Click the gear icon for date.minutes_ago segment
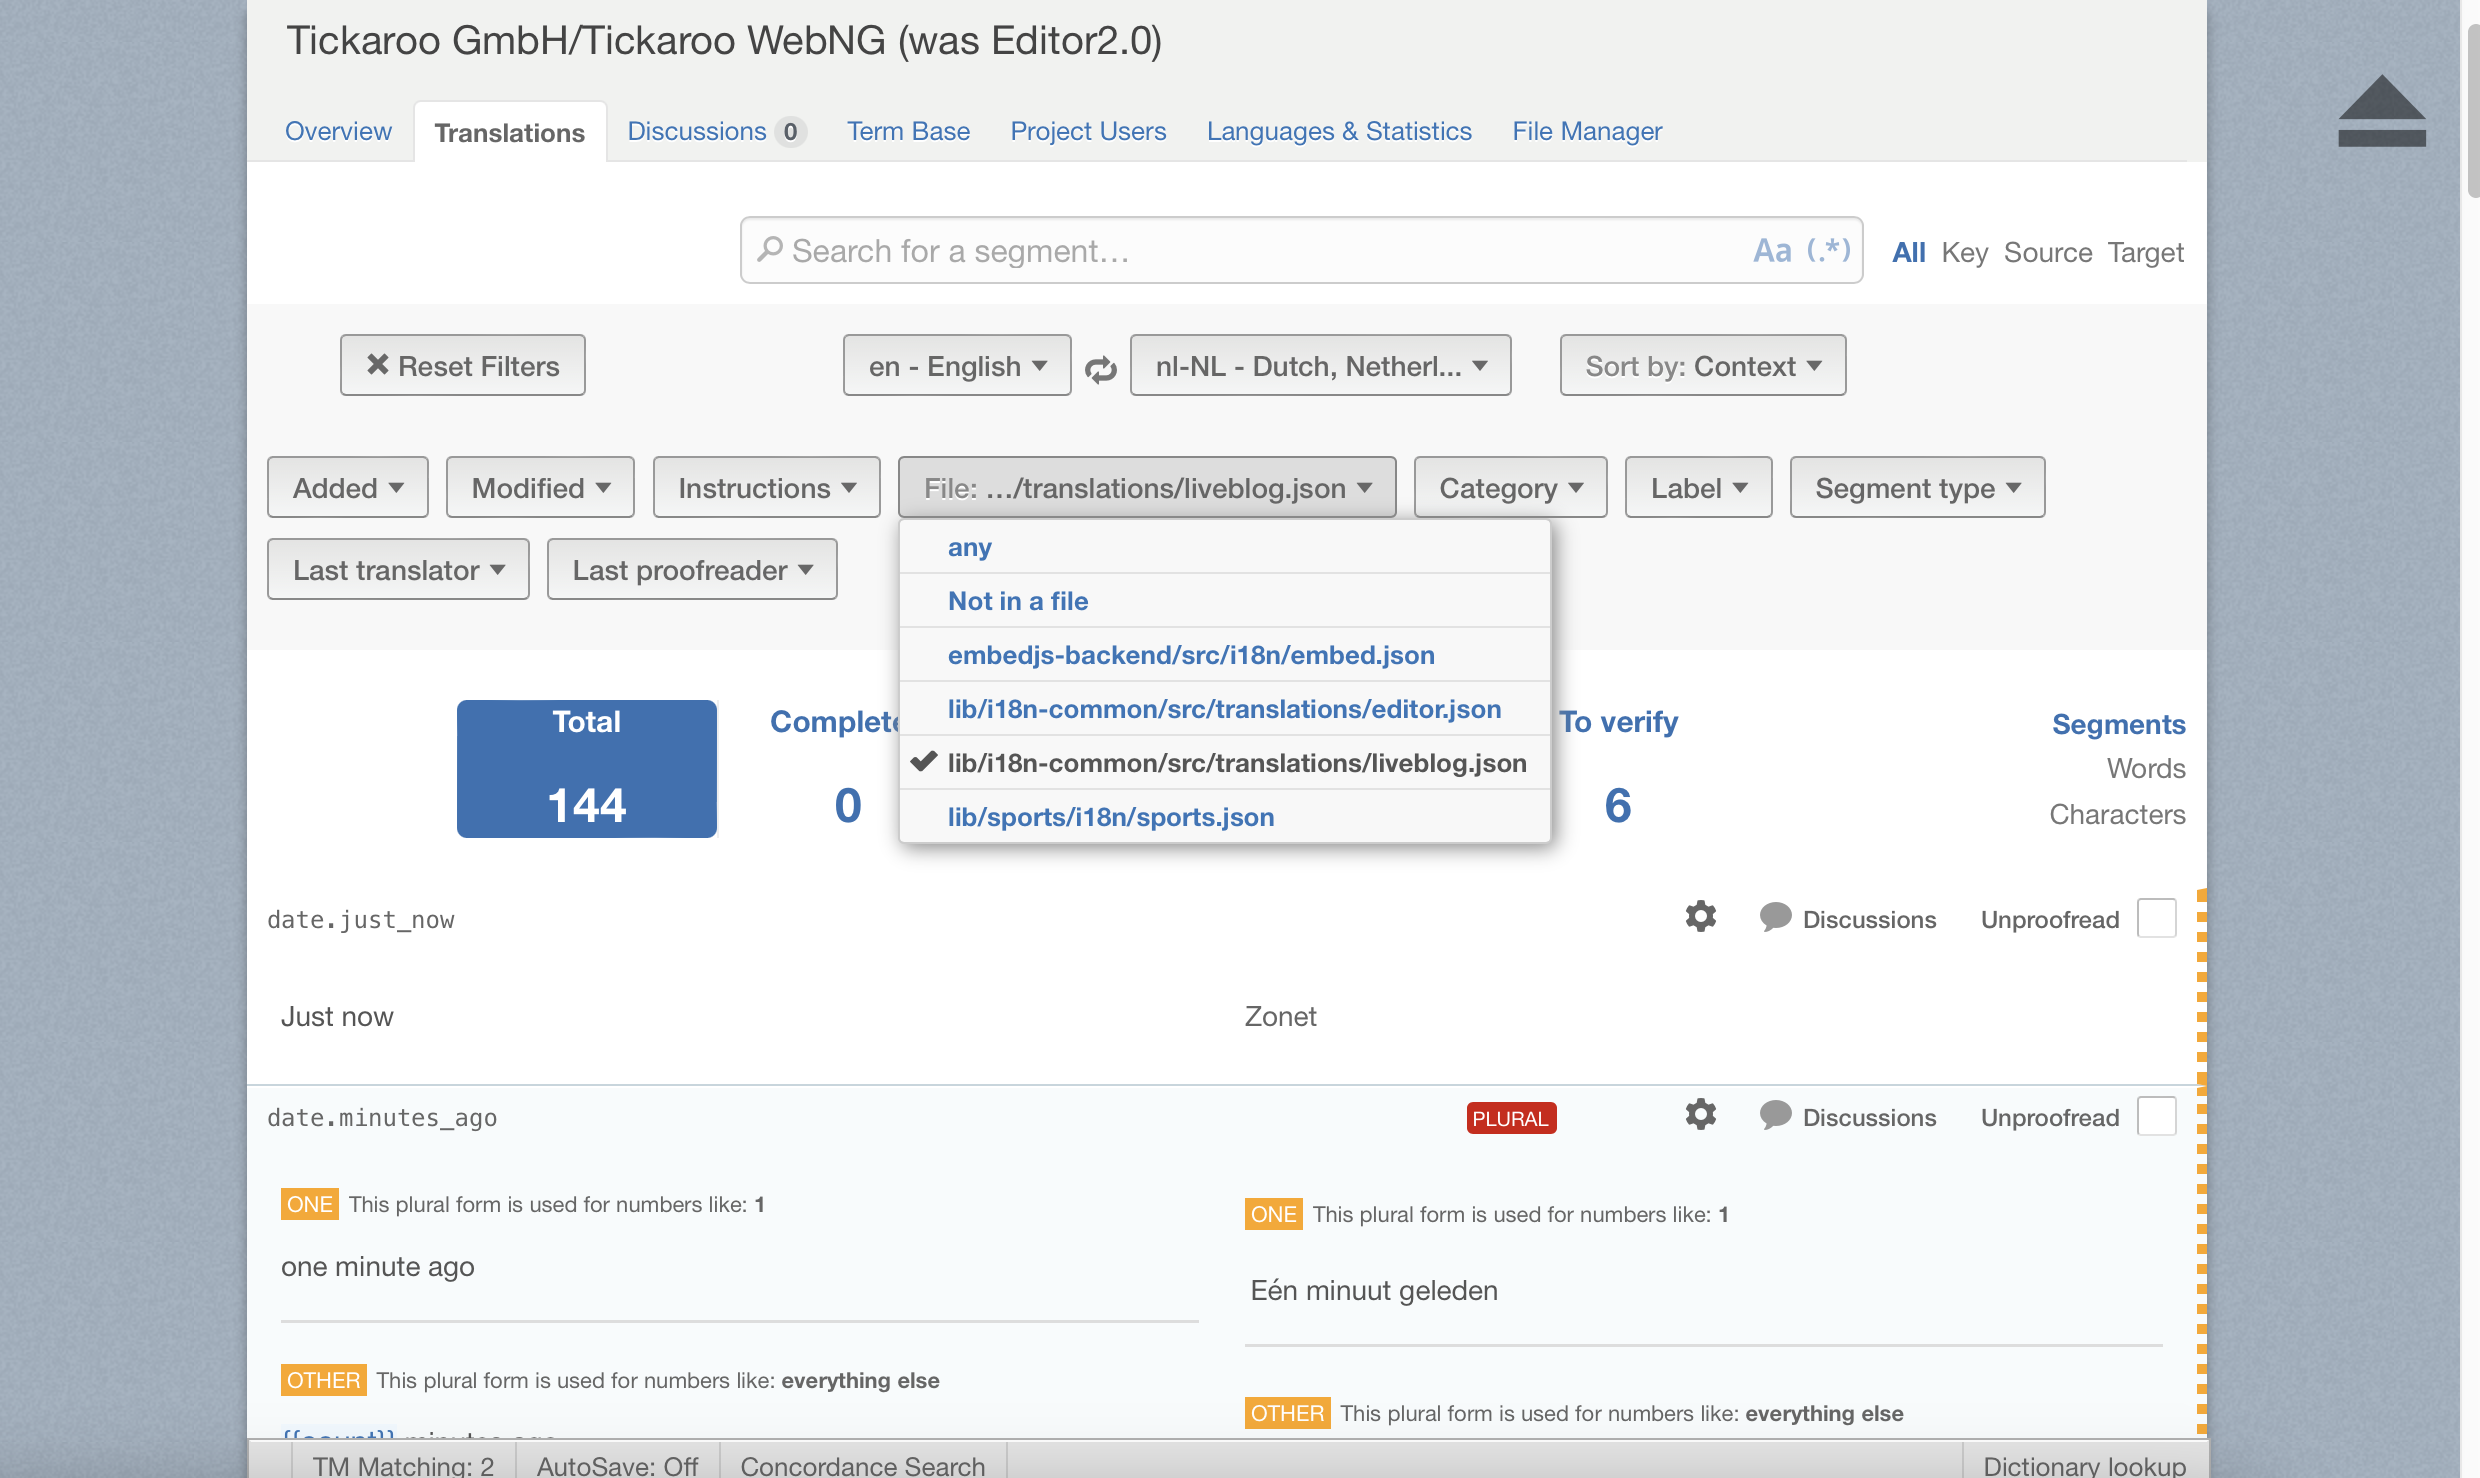Screen dimensions: 2480x1478 pos(1700,1115)
